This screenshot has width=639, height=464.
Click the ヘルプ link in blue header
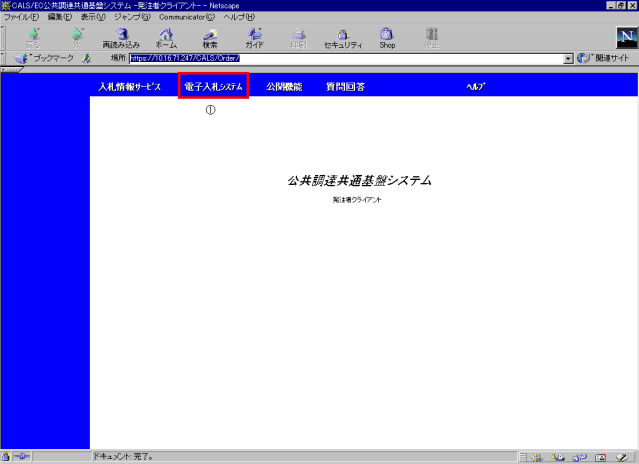pyautogui.click(x=476, y=86)
